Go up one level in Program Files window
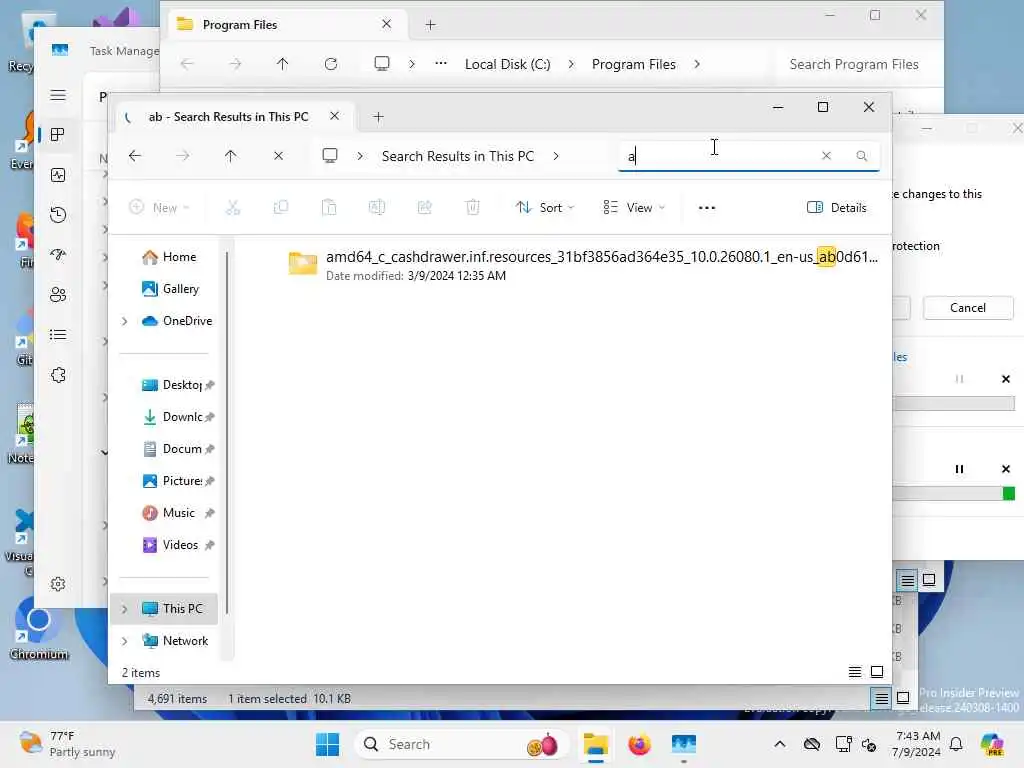The height and width of the screenshot is (768, 1024). 282,64
